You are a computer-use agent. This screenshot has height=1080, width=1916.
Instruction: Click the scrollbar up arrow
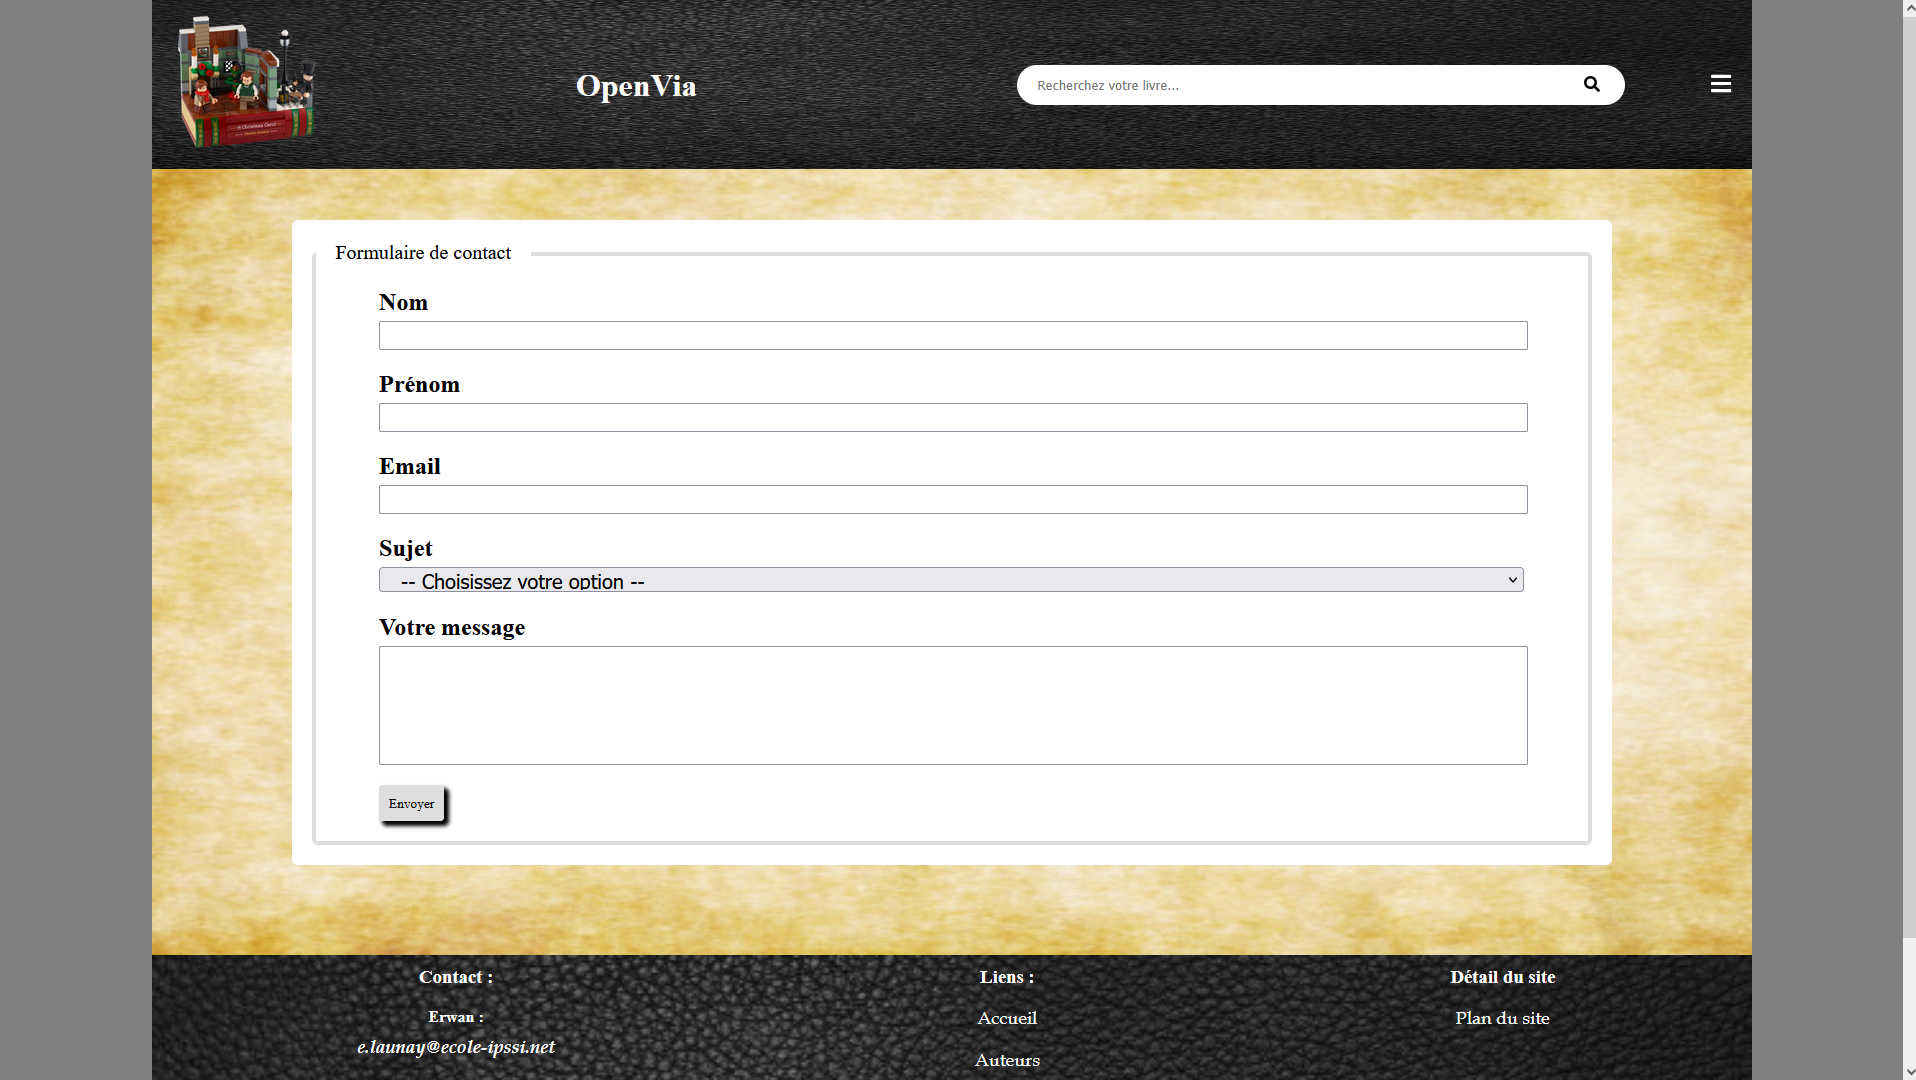[x=1909, y=8]
